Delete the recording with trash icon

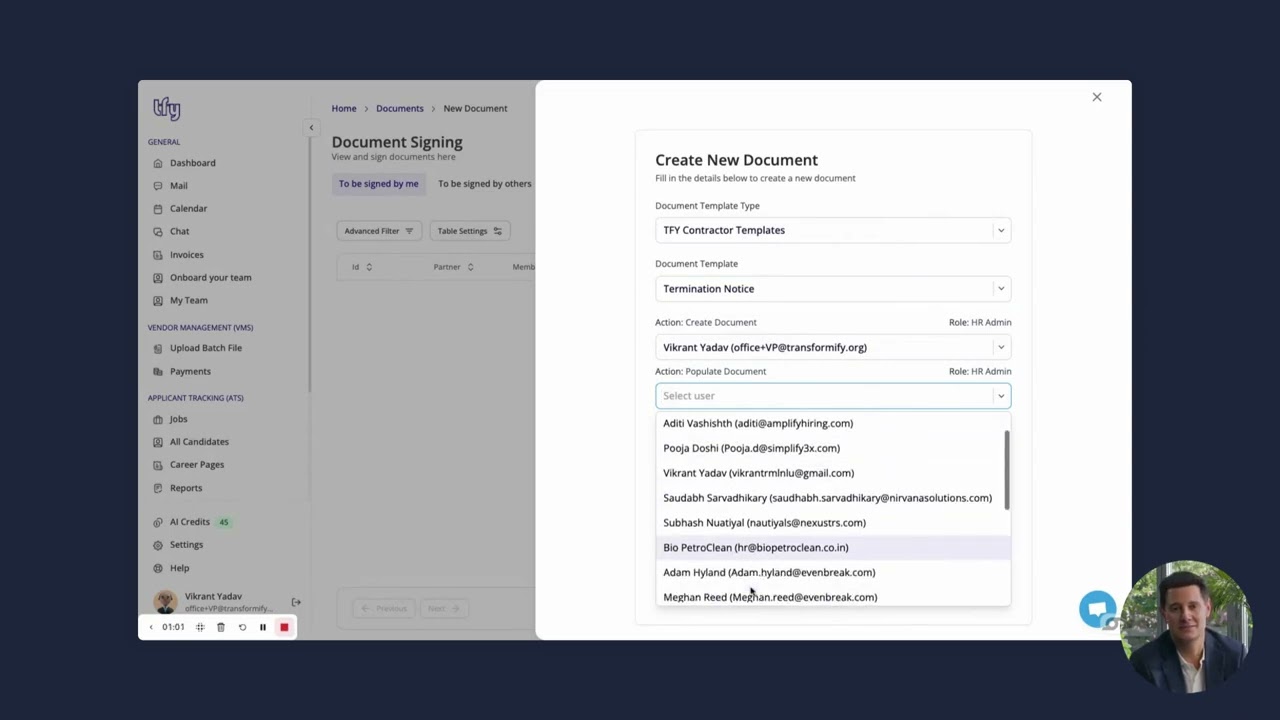coord(221,627)
